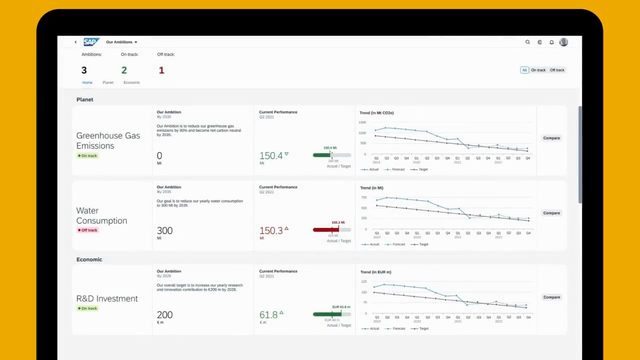Click the back arrow icon beside SAP logo
Image resolution: width=640 pixels, height=360 pixels.
point(76,42)
